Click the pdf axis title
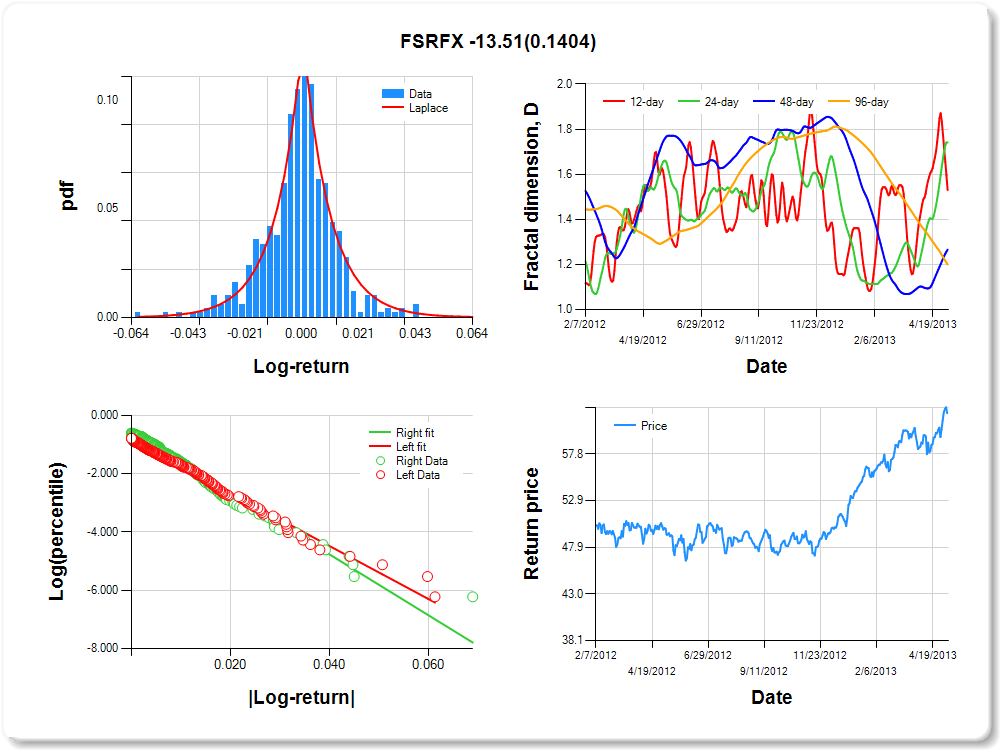 (67, 196)
